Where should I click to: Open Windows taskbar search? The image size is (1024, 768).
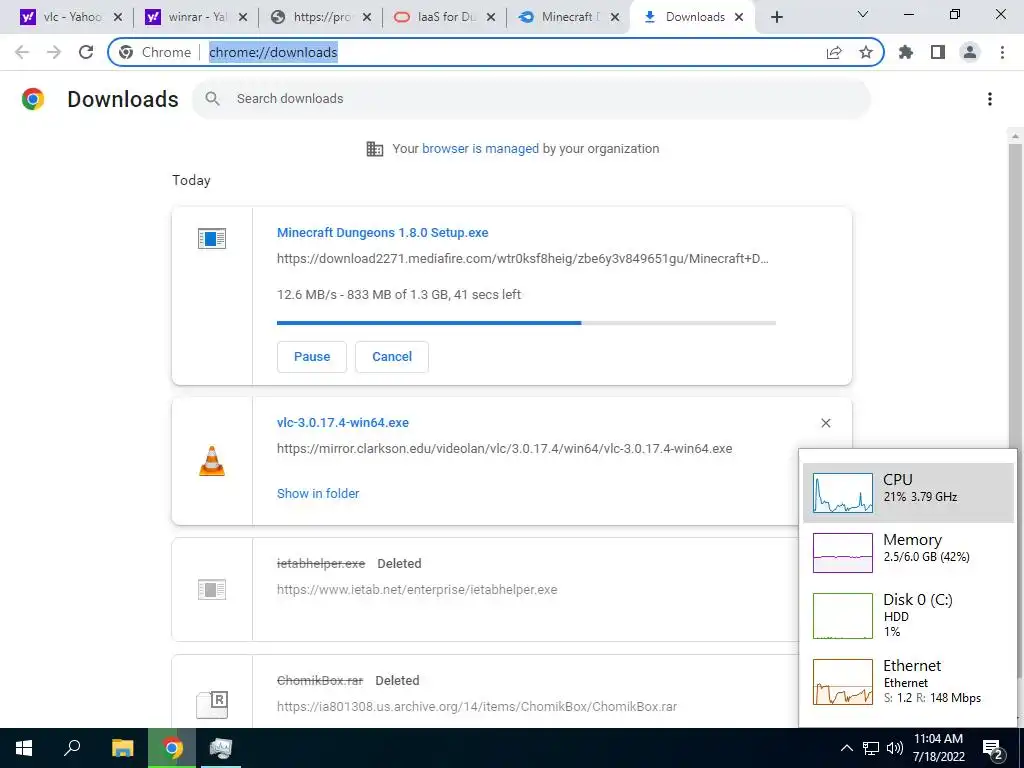72,748
